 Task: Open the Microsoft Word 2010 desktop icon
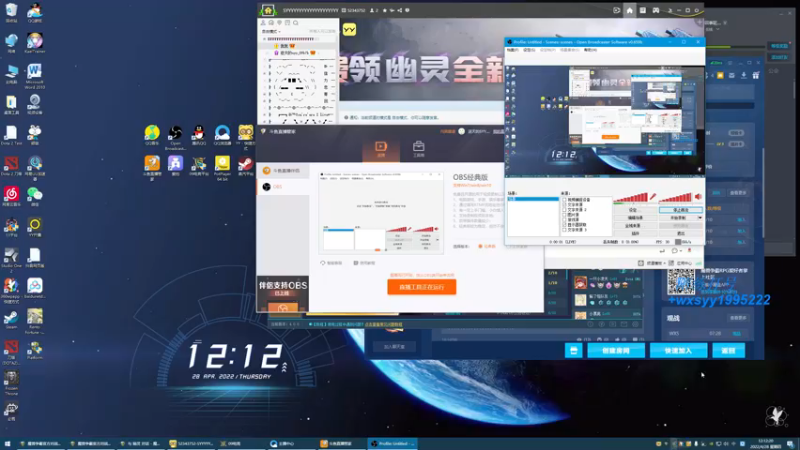[x=35, y=76]
